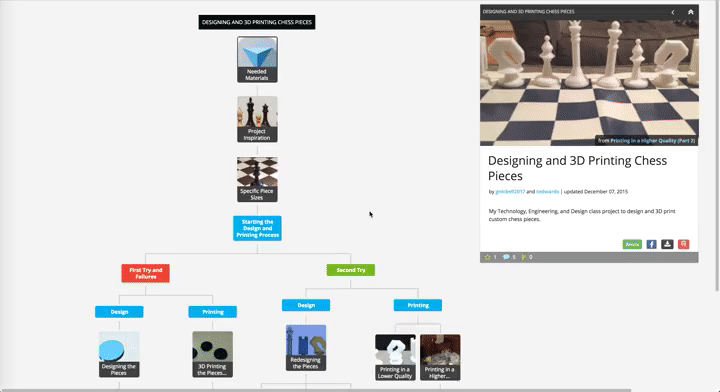Select Design node under First Try

[x=119, y=312]
